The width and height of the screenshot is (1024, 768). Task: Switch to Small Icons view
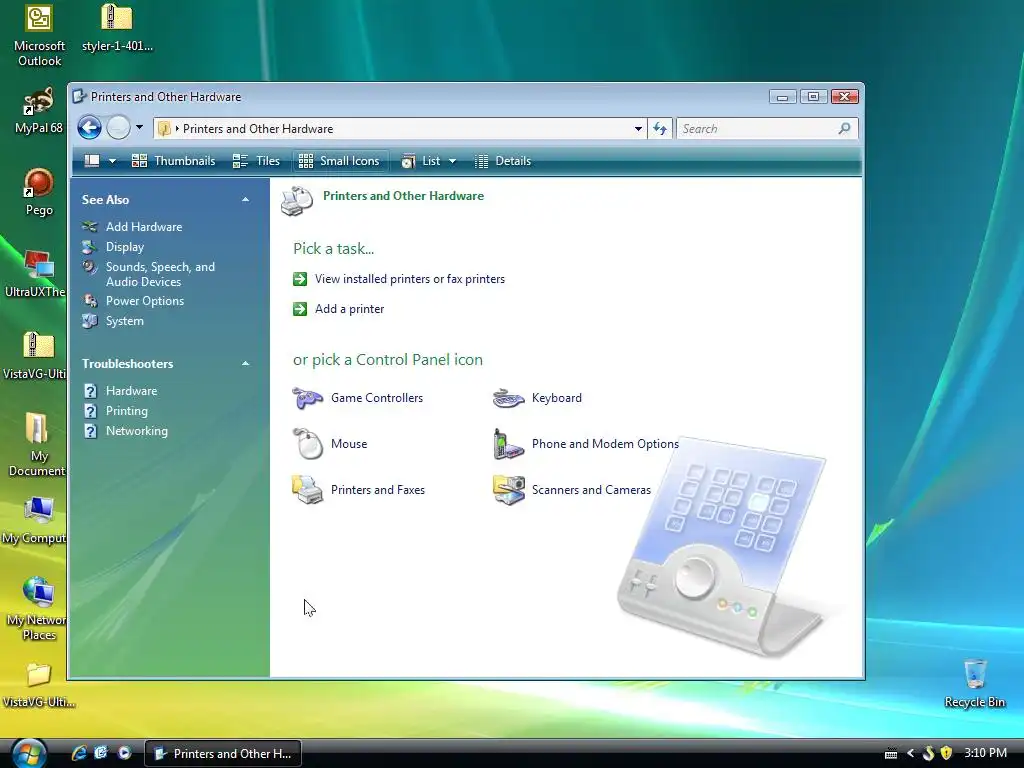coord(339,161)
